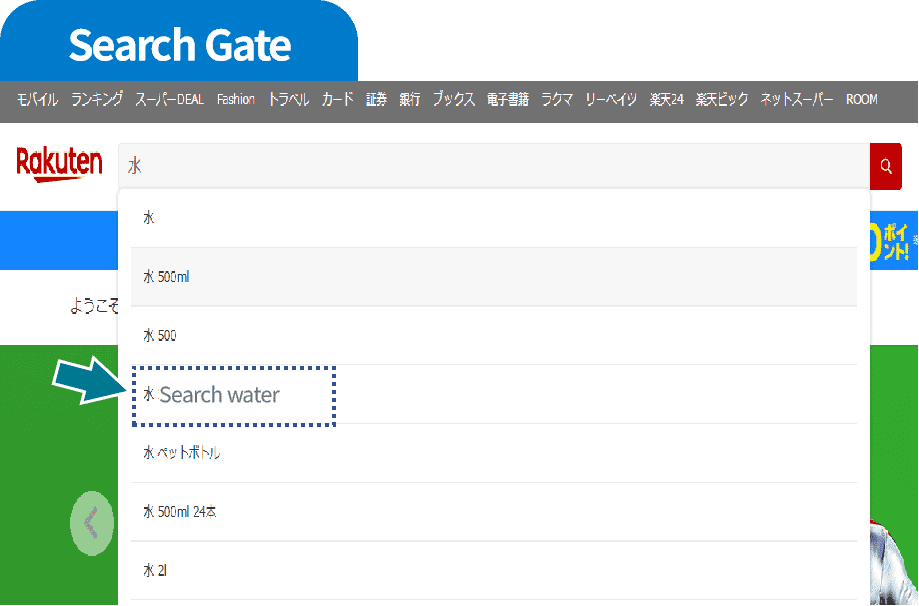Open the スーパーDEAL section
Image resolution: width=919 pixels, height=606 pixels.
tap(171, 100)
